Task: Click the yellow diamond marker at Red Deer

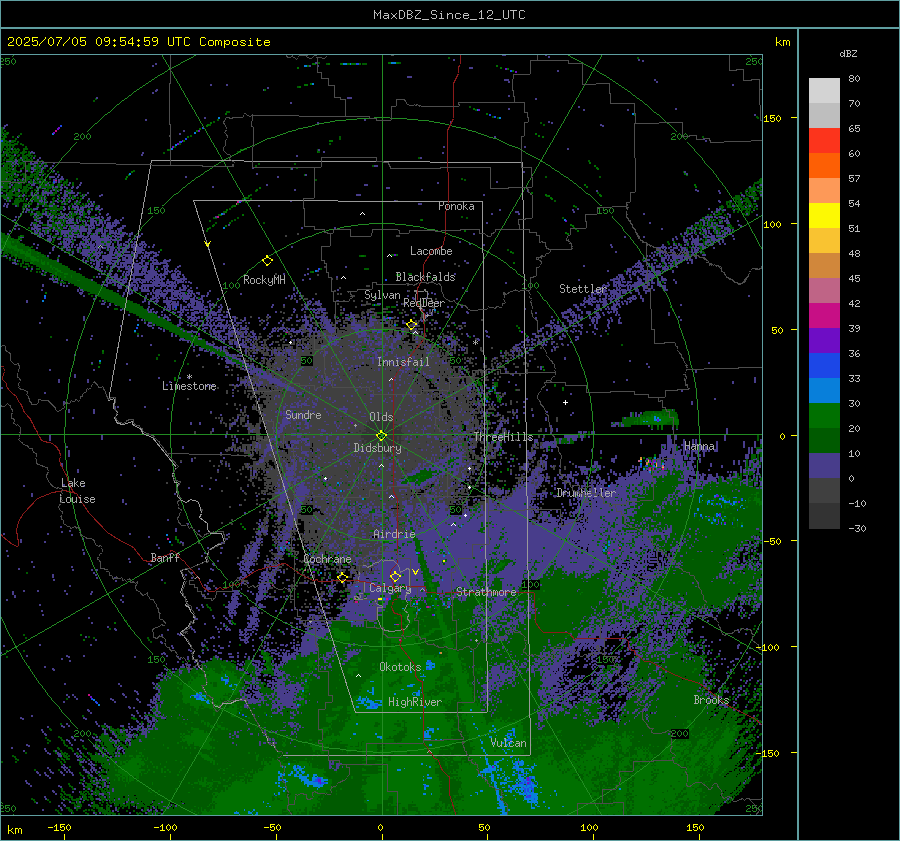Action: pyautogui.click(x=412, y=325)
